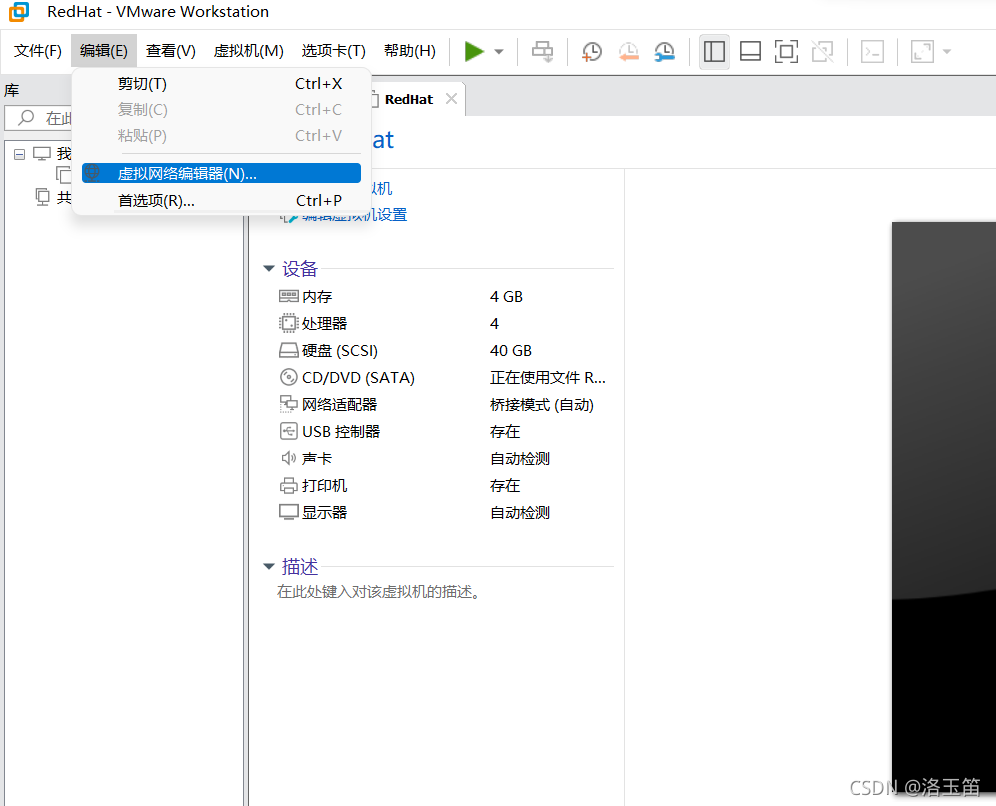Collapse the My Computer tree node
This screenshot has height=806, width=996.
point(20,154)
